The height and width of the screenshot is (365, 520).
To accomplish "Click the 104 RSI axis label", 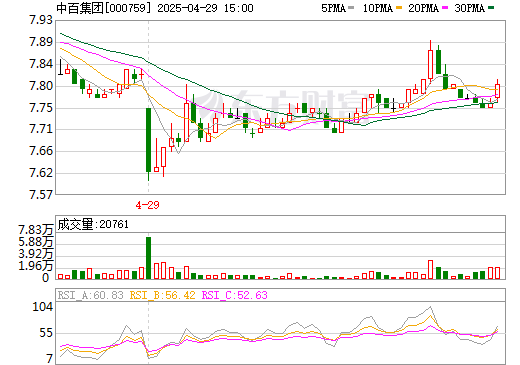I will point(43,307).
